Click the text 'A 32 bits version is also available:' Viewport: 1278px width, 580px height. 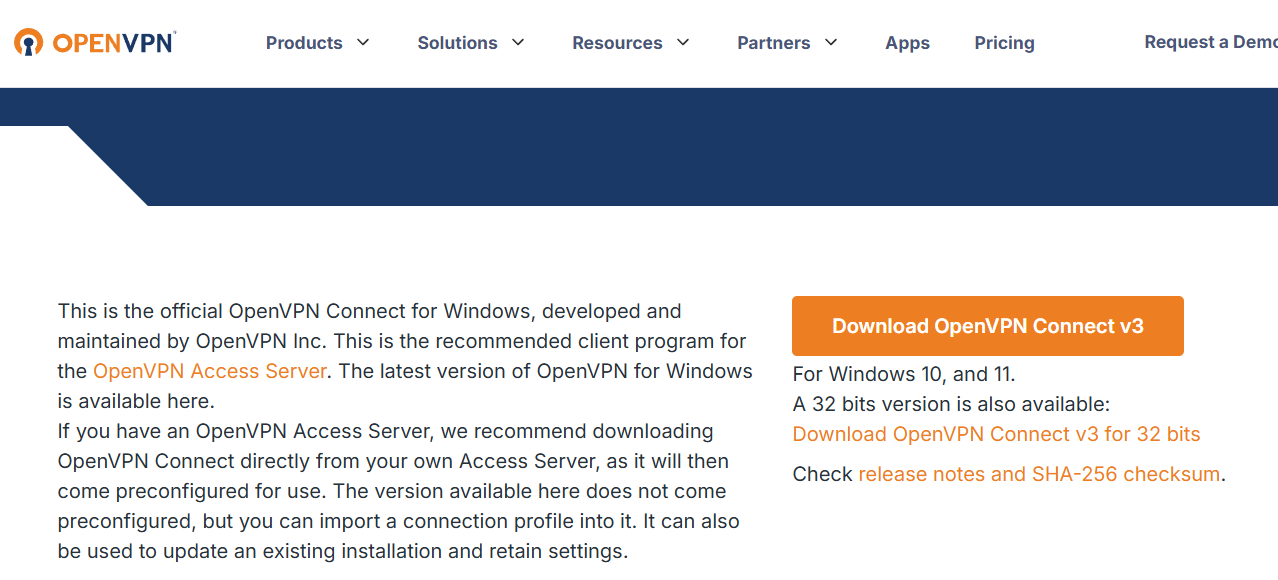click(x=951, y=404)
